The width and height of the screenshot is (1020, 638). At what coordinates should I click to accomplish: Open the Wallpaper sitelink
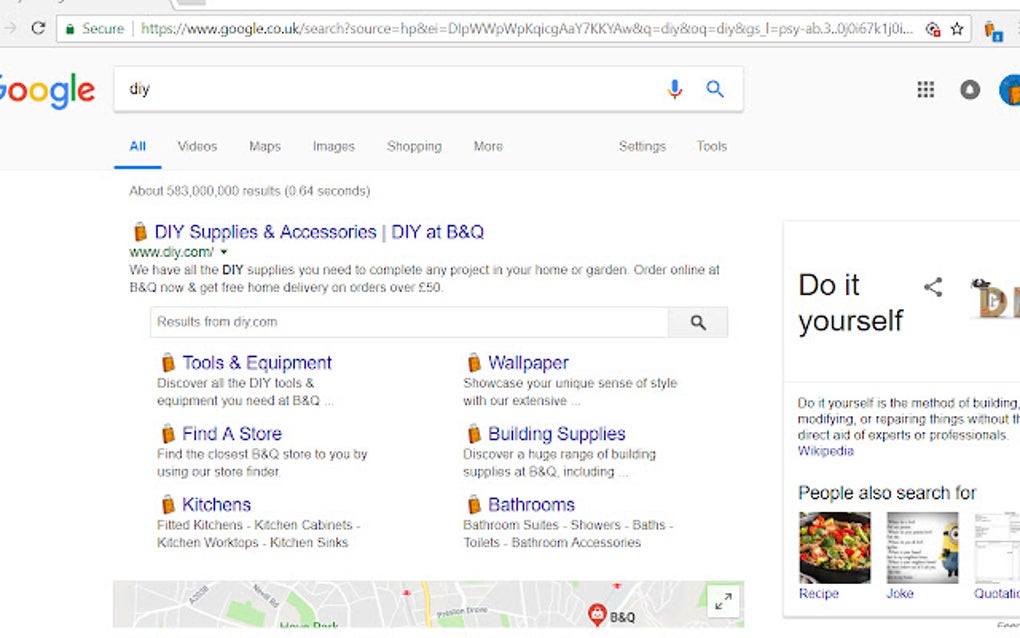pos(528,362)
